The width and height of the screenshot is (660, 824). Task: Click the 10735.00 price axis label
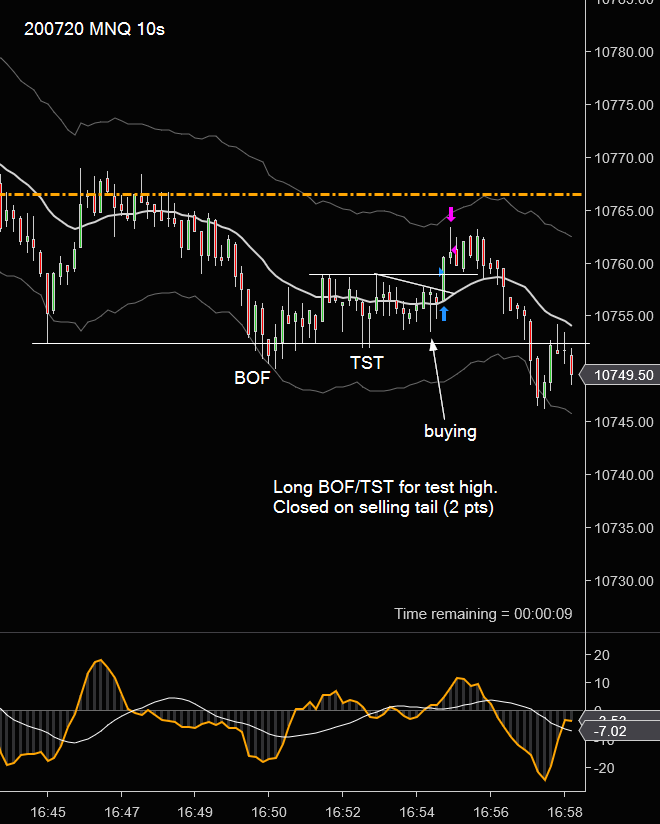click(623, 528)
